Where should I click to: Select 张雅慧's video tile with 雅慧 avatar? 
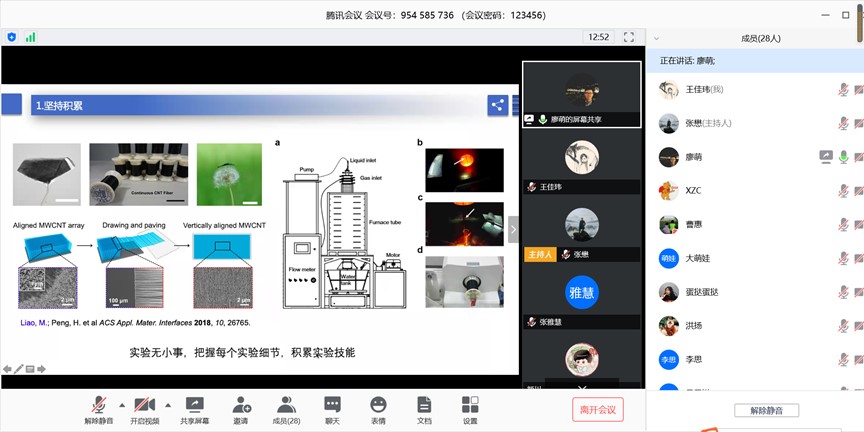click(x=582, y=297)
